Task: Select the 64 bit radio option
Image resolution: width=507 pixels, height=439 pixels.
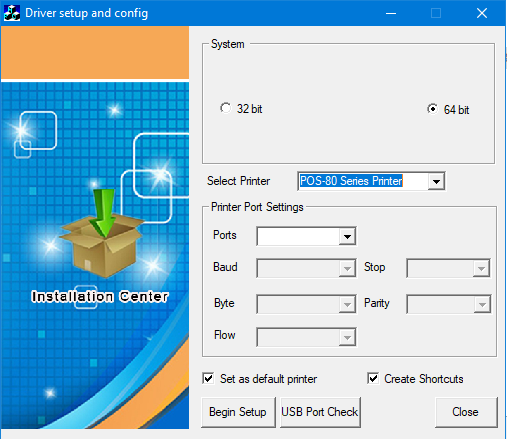Action: 432,109
